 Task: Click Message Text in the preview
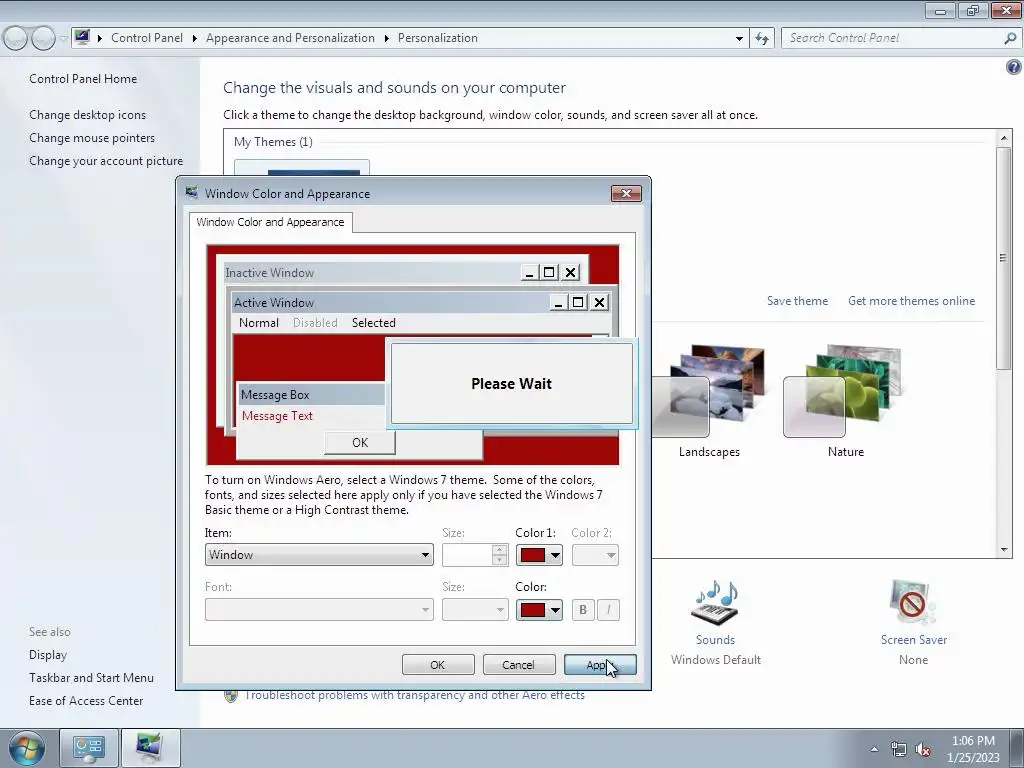[277, 416]
